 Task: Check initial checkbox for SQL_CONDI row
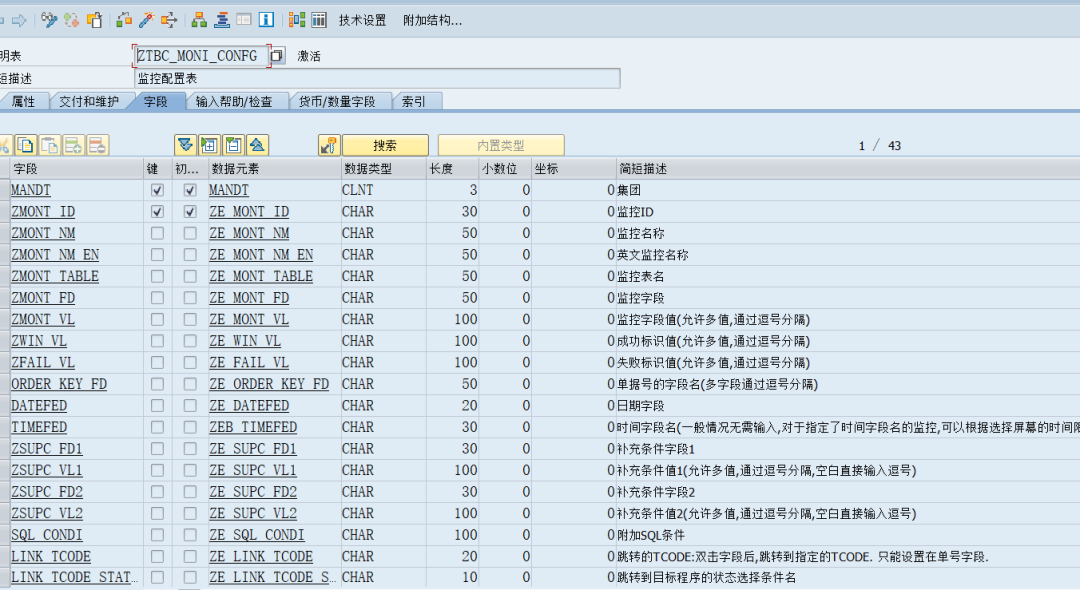[x=190, y=535]
